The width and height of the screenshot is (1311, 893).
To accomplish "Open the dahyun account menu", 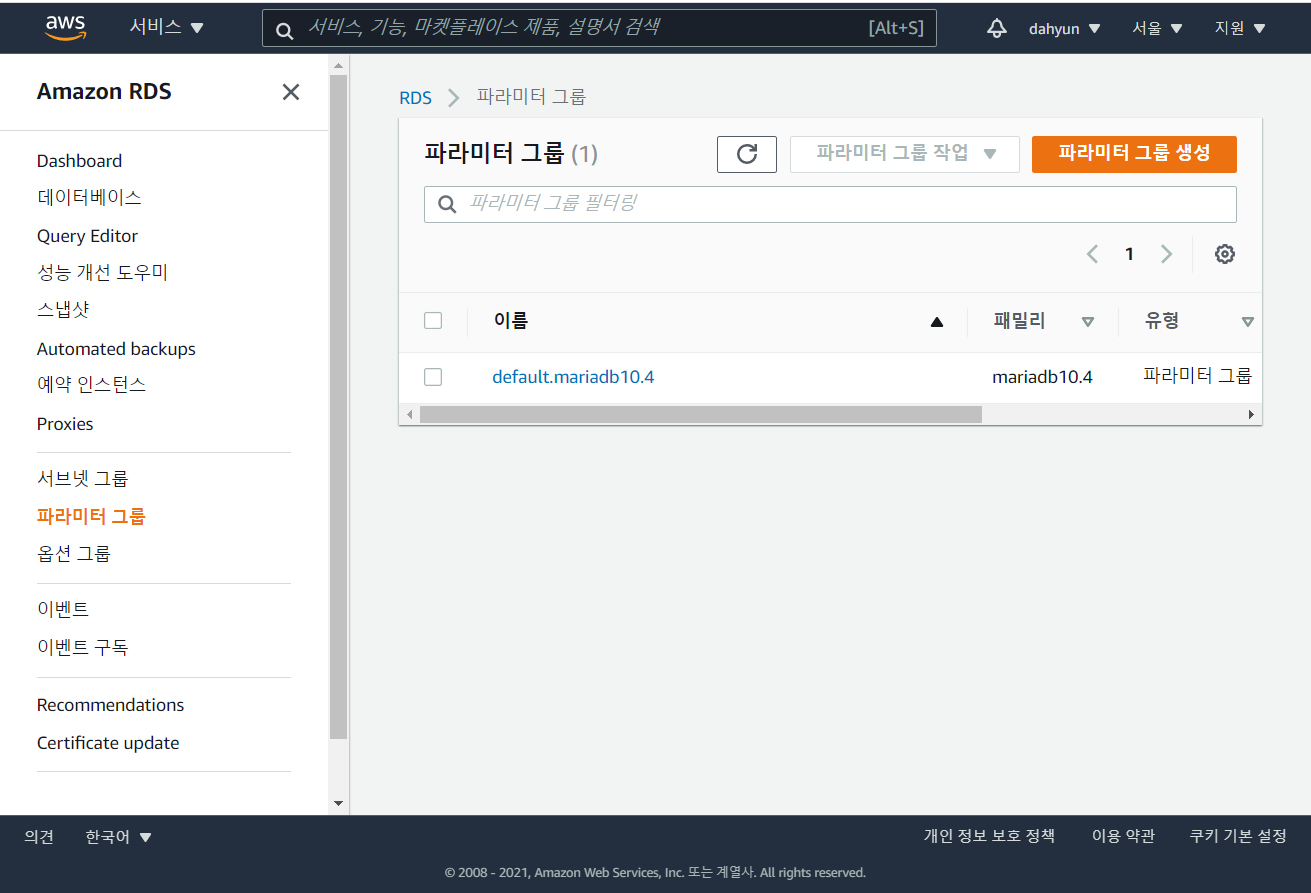I will coord(1064,29).
